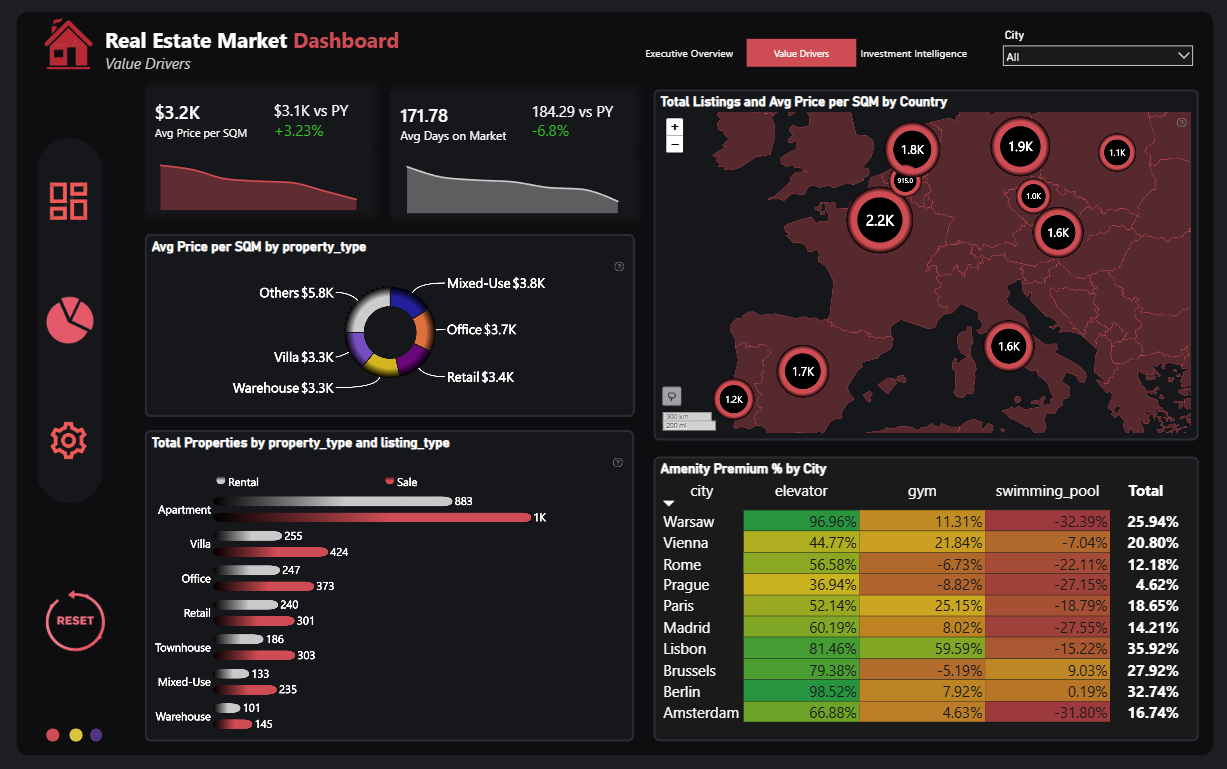Click the Avg Days on Market card
The width and height of the screenshot is (1227, 769).
pos(514,150)
